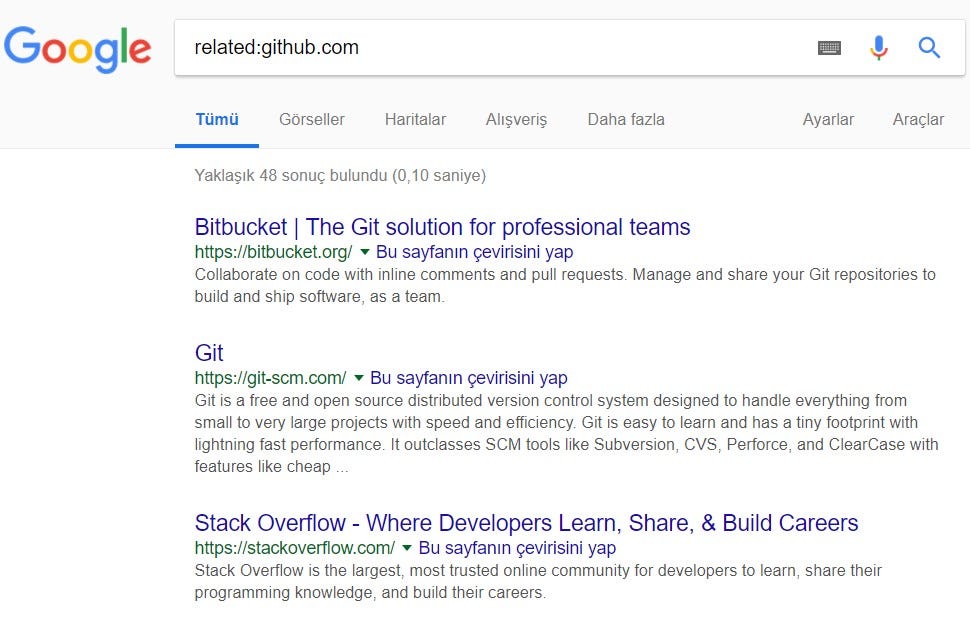This screenshot has height=617, width=970.
Task: Translate the Bitbucket page via Bu sayfanın çevirisini yap
Action: pyautogui.click(x=474, y=252)
